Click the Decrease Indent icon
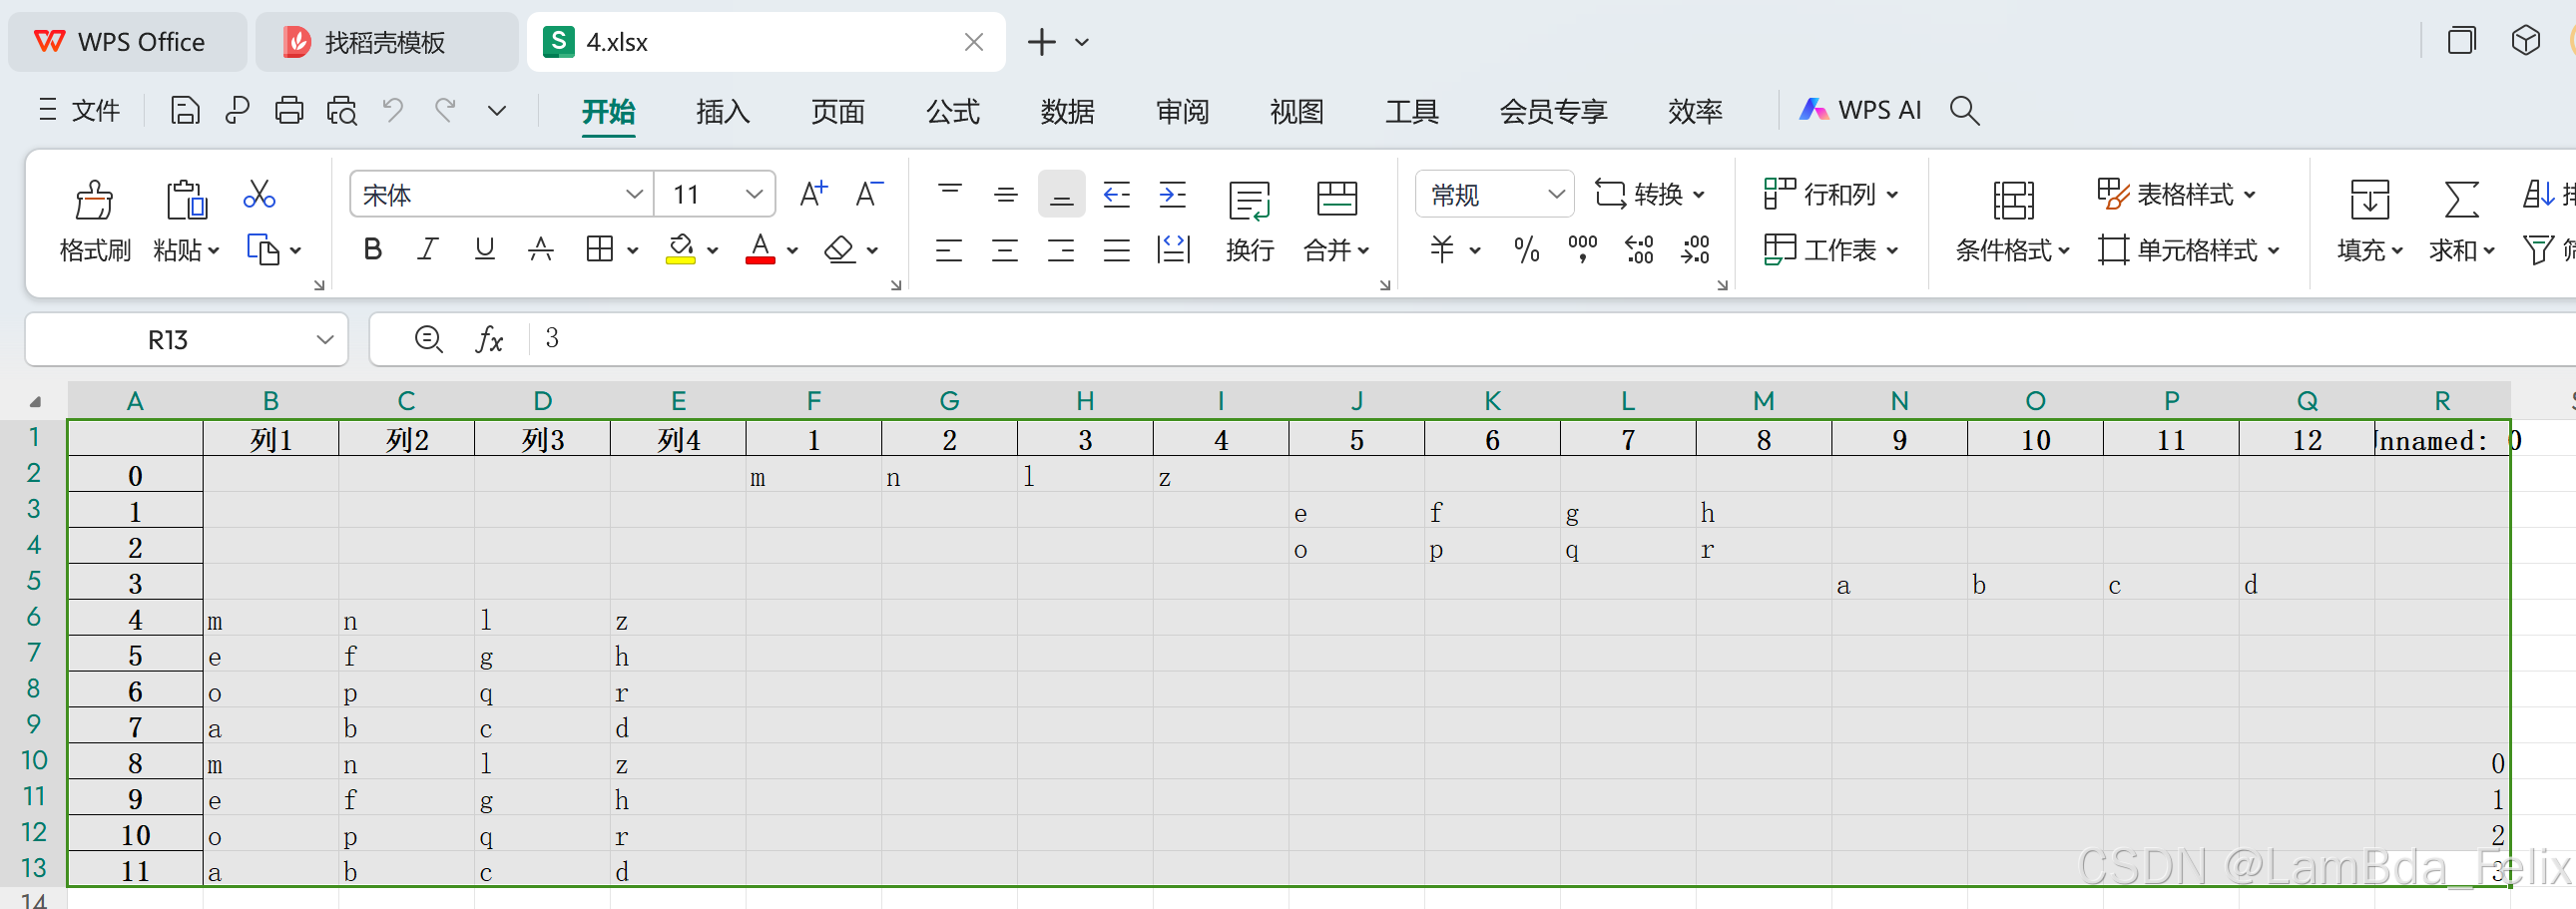This screenshot has height=909, width=2576. pyautogui.click(x=1117, y=194)
